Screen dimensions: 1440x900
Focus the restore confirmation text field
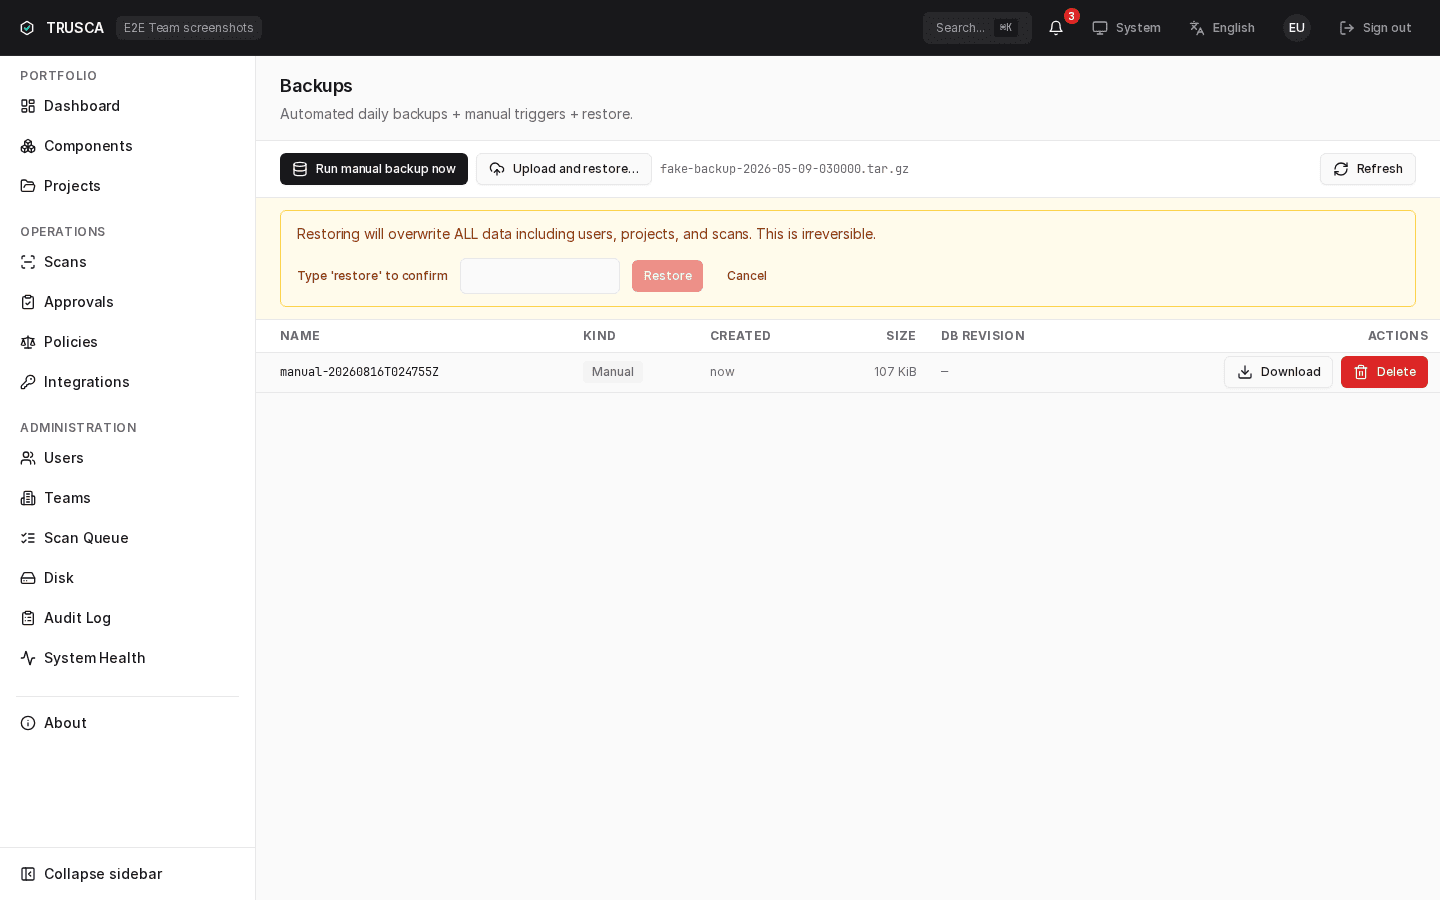pos(540,276)
